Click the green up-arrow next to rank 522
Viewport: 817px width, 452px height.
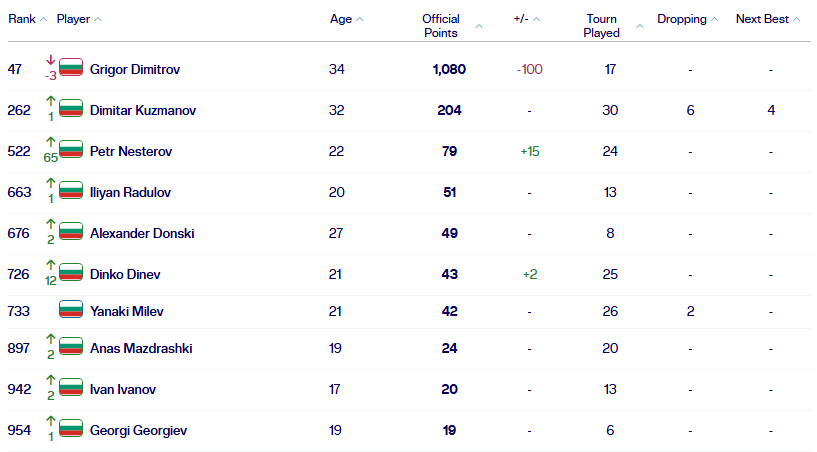point(51,142)
